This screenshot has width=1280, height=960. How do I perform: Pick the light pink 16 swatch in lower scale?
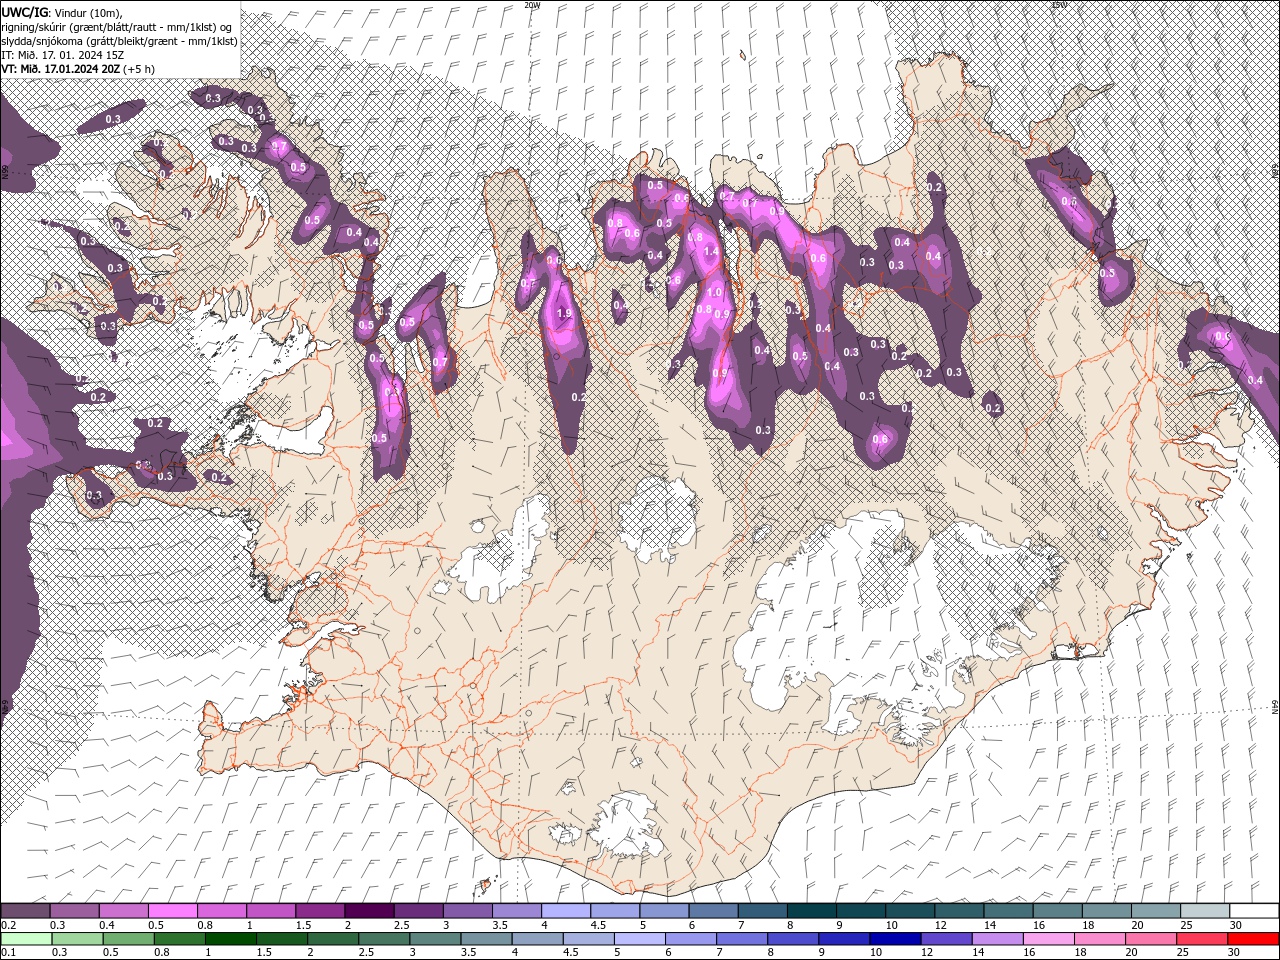click(x=1049, y=939)
